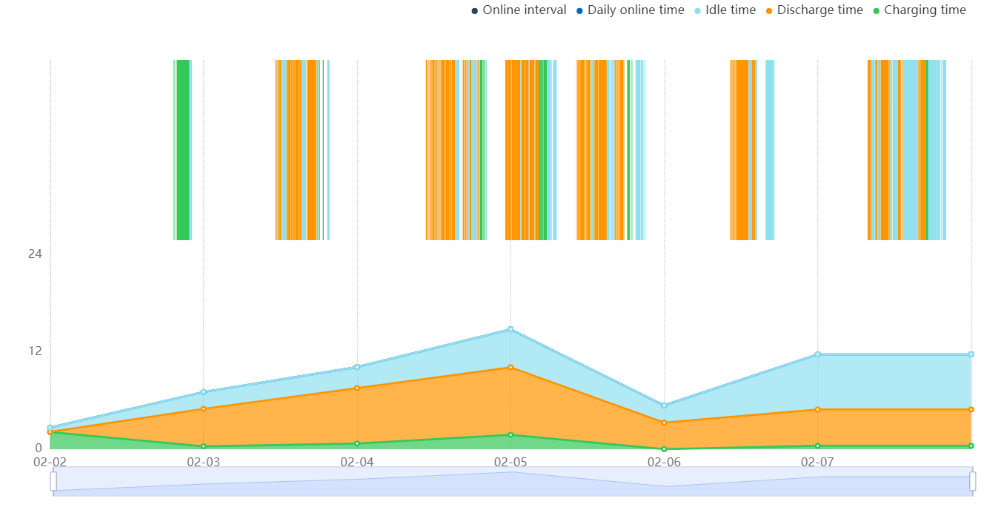Hide the Charging time series in legend
Image resolution: width=1001 pixels, height=510 pixels.
point(919,10)
